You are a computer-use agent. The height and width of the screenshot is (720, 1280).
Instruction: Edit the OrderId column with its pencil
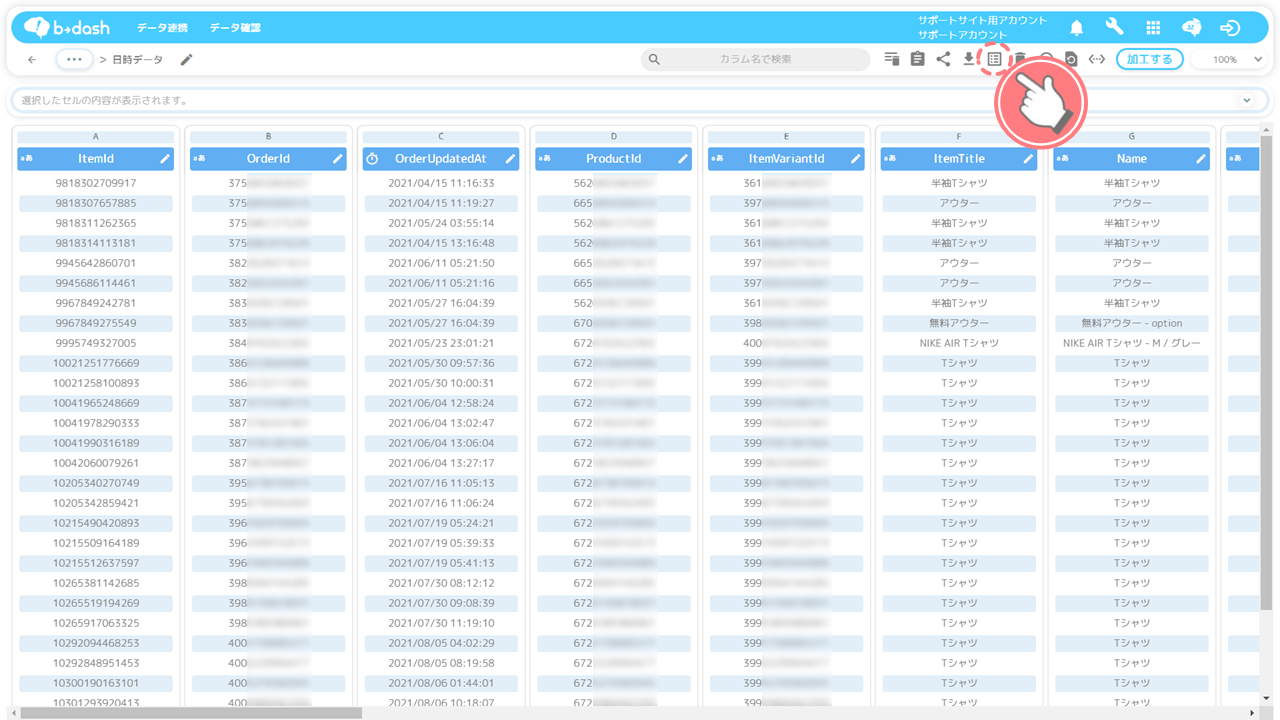click(338, 159)
